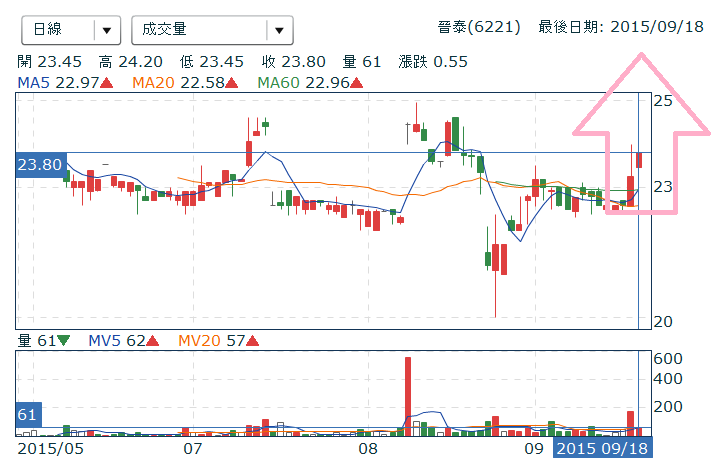The width and height of the screenshot is (711, 466).
Task: Click the 61 volume marker label
Action: click(29, 414)
